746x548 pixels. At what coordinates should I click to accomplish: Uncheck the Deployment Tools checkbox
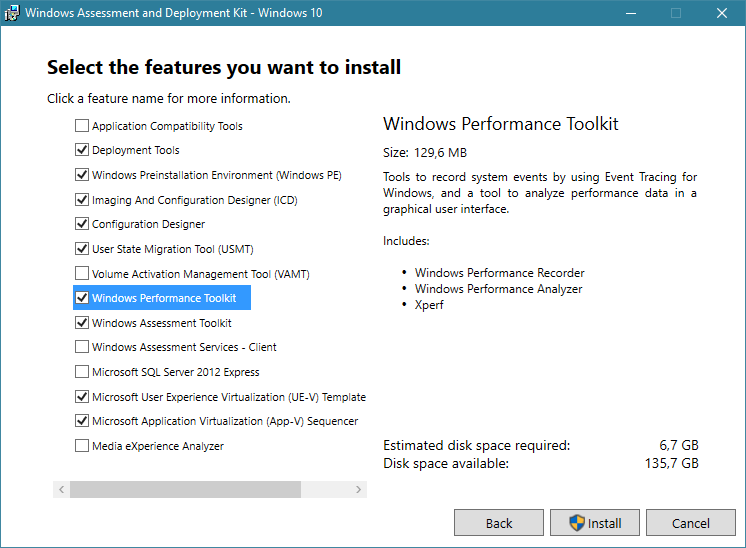coord(82,150)
